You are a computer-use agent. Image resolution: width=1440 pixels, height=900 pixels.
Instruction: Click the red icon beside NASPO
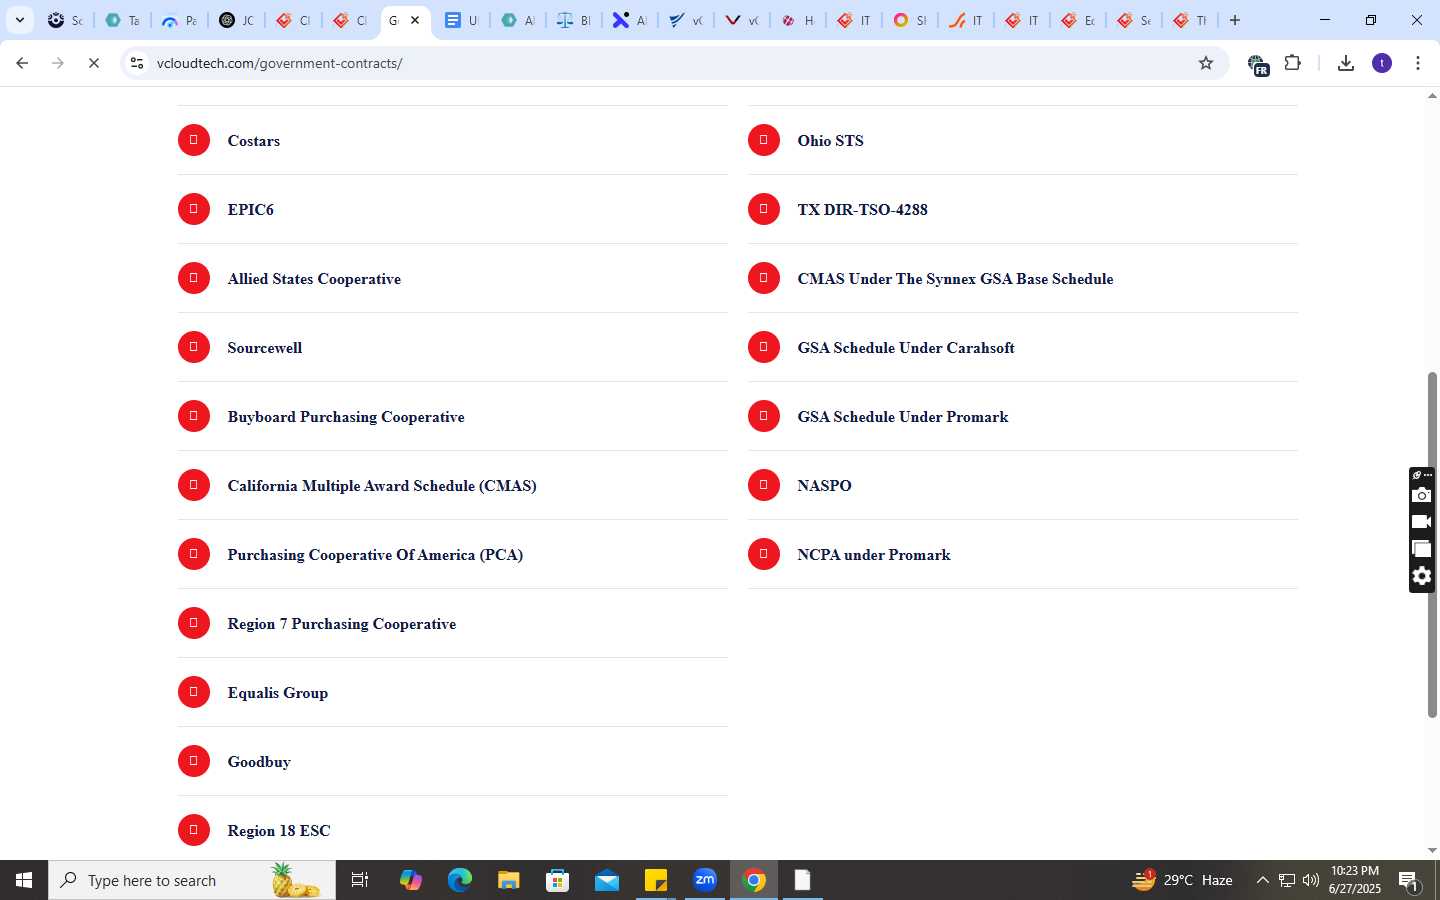(x=764, y=485)
